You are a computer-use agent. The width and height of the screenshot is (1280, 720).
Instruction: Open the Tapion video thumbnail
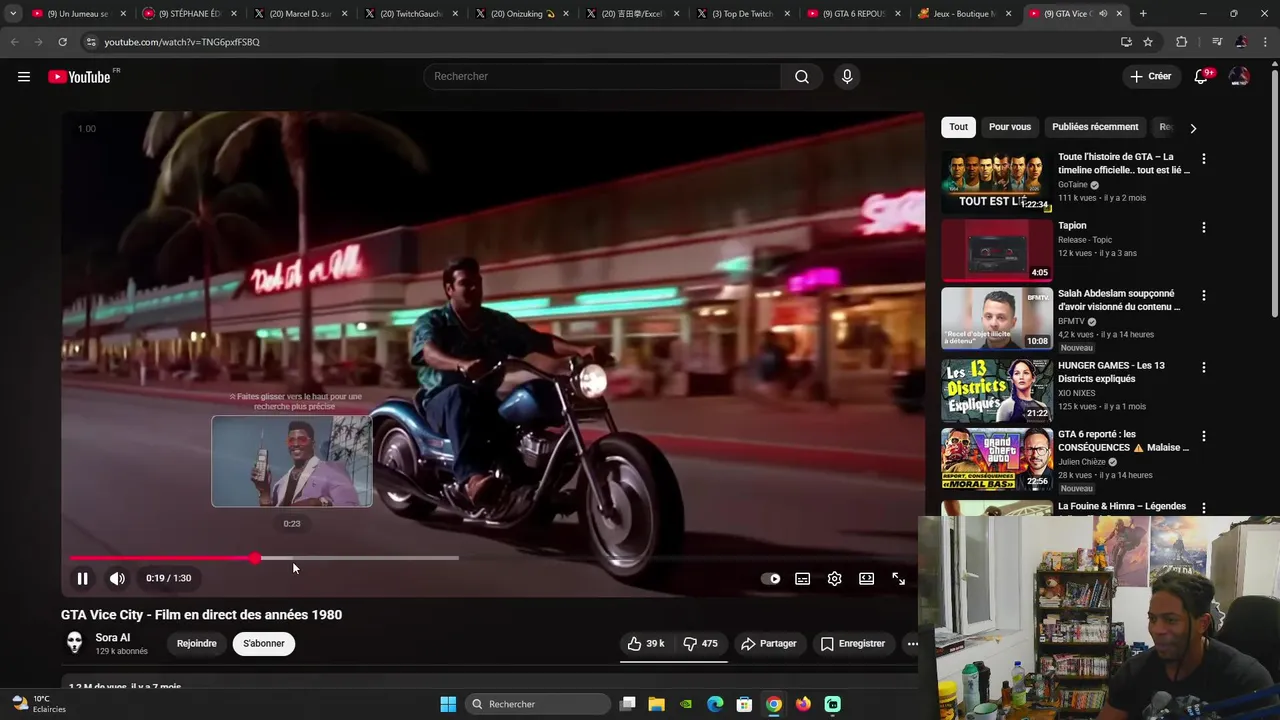click(x=997, y=251)
